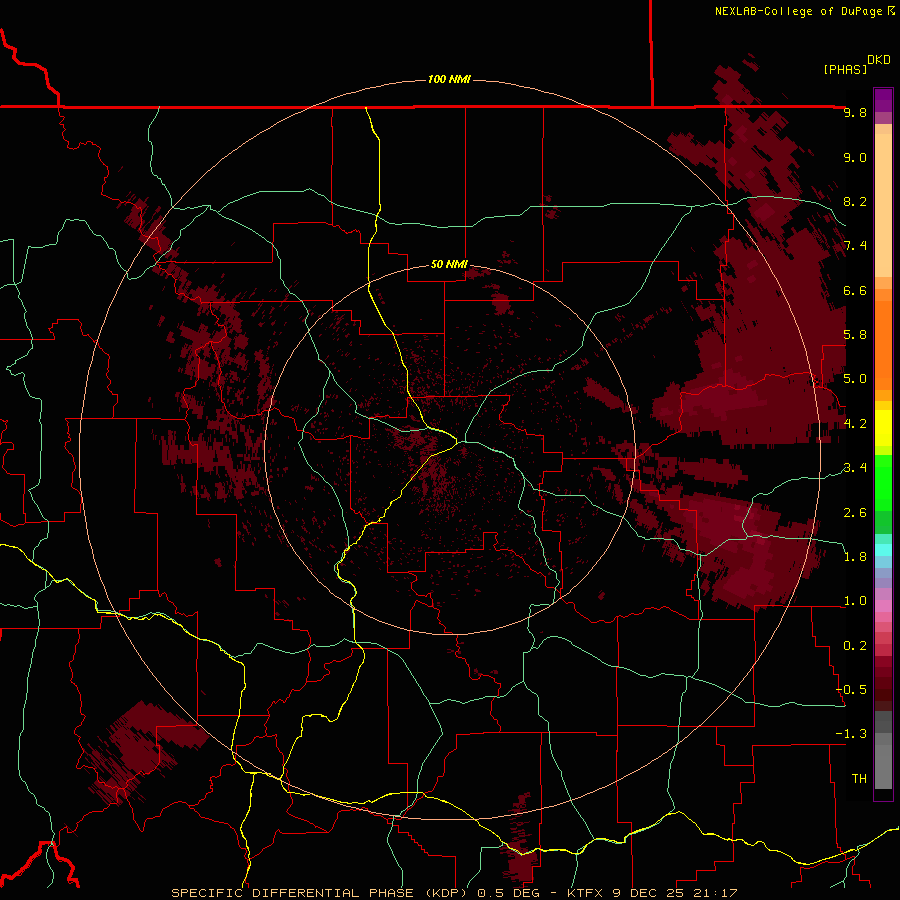Pick the peach segment of the color bar
Viewport: 900px width, 900px height.
pyautogui.click(x=883, y=205)
